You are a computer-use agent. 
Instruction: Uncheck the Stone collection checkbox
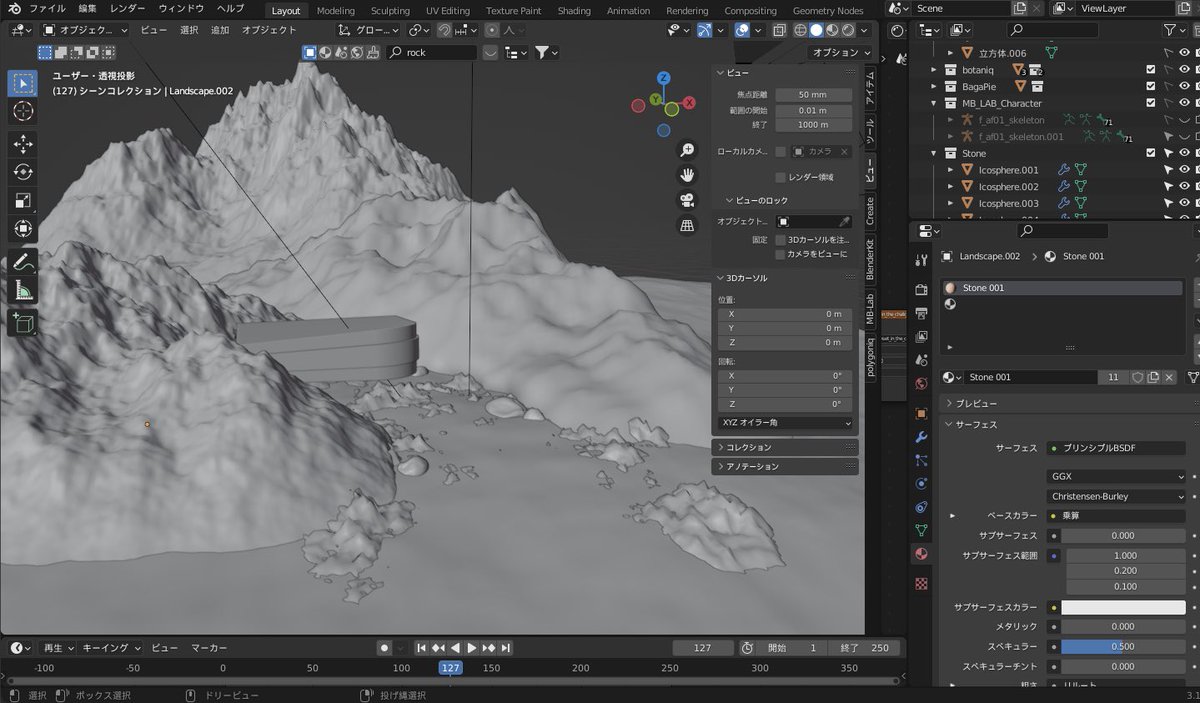[1151, 153]
